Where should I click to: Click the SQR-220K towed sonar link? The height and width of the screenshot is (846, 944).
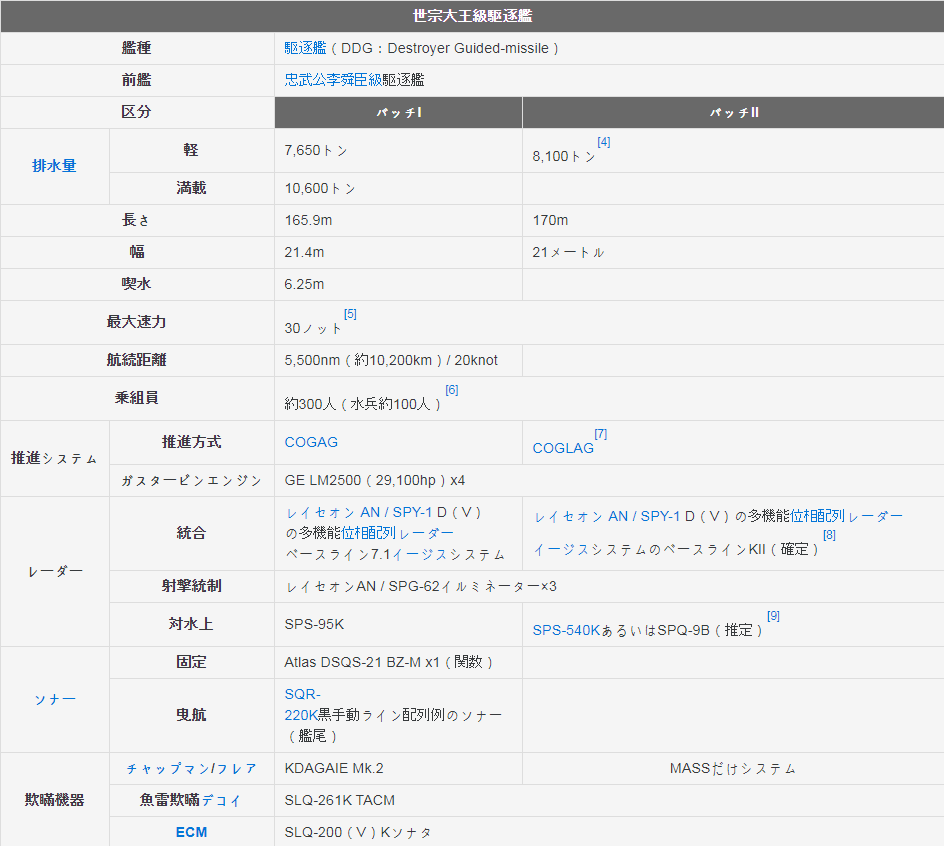302,704
